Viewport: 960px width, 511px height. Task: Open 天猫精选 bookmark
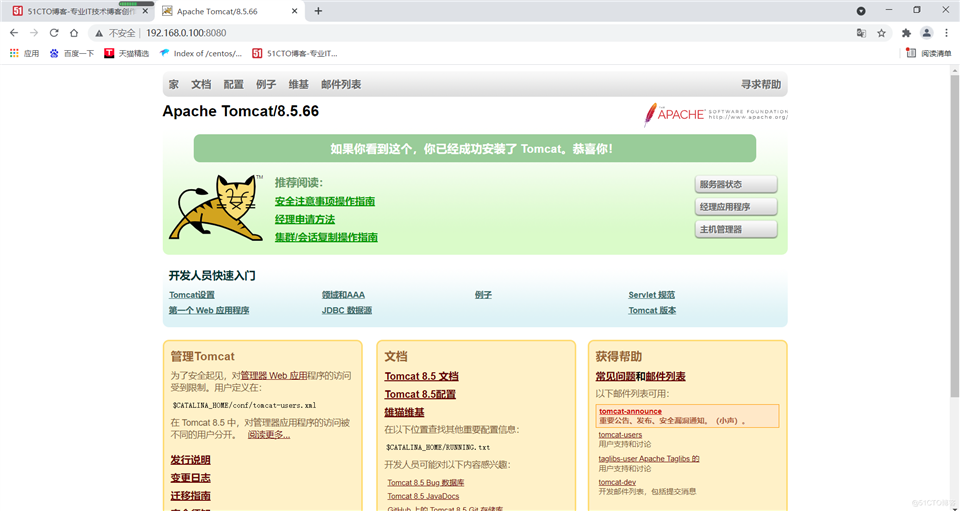click(127, 53)
